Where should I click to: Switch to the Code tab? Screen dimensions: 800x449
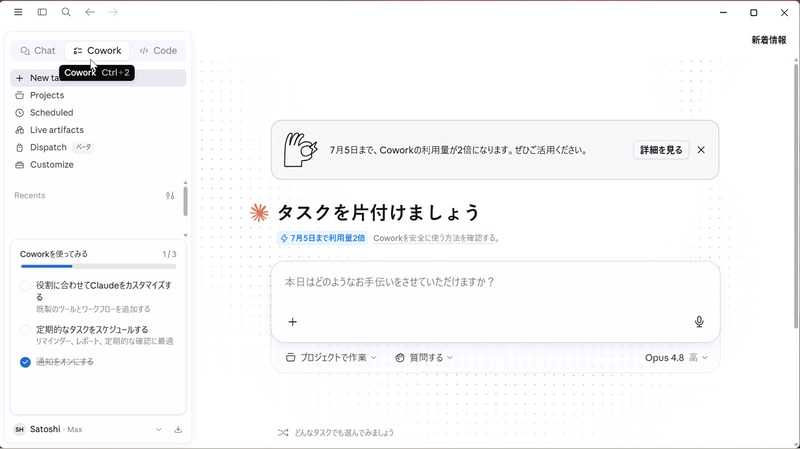click(x=158, y=51)
